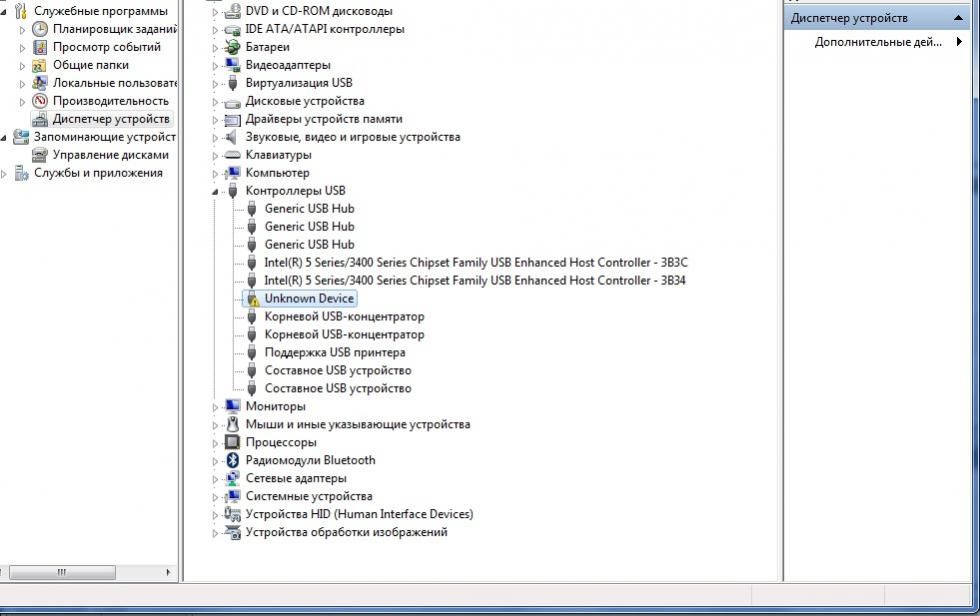Select Виртуализация USB category

[299, 83]
